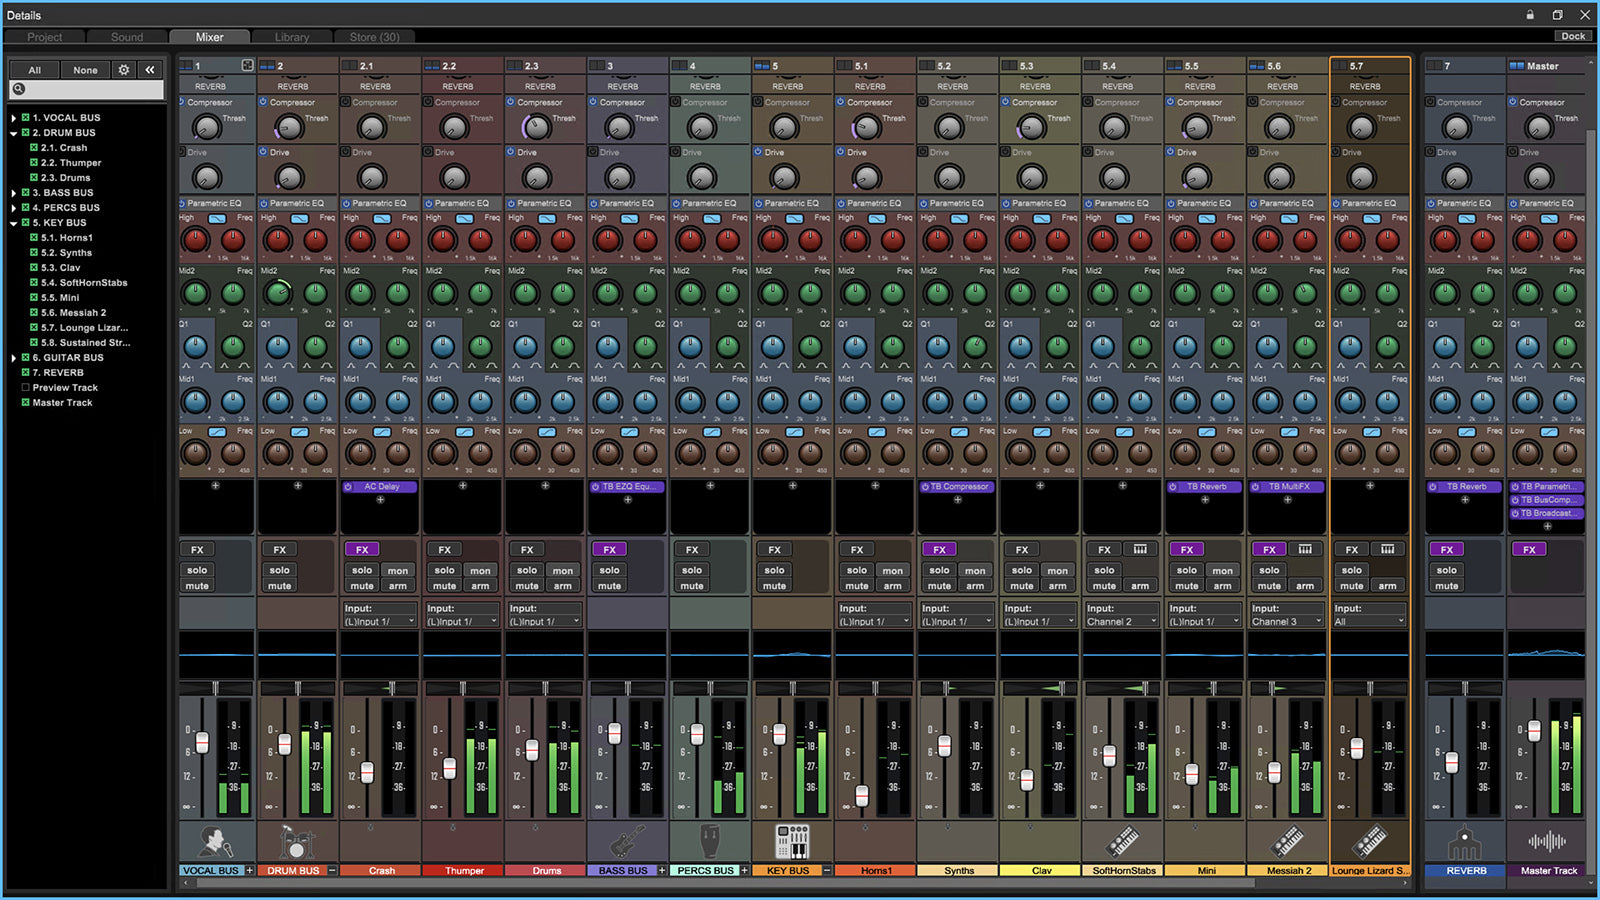Mute the Horns1 channel

[856, 586]
